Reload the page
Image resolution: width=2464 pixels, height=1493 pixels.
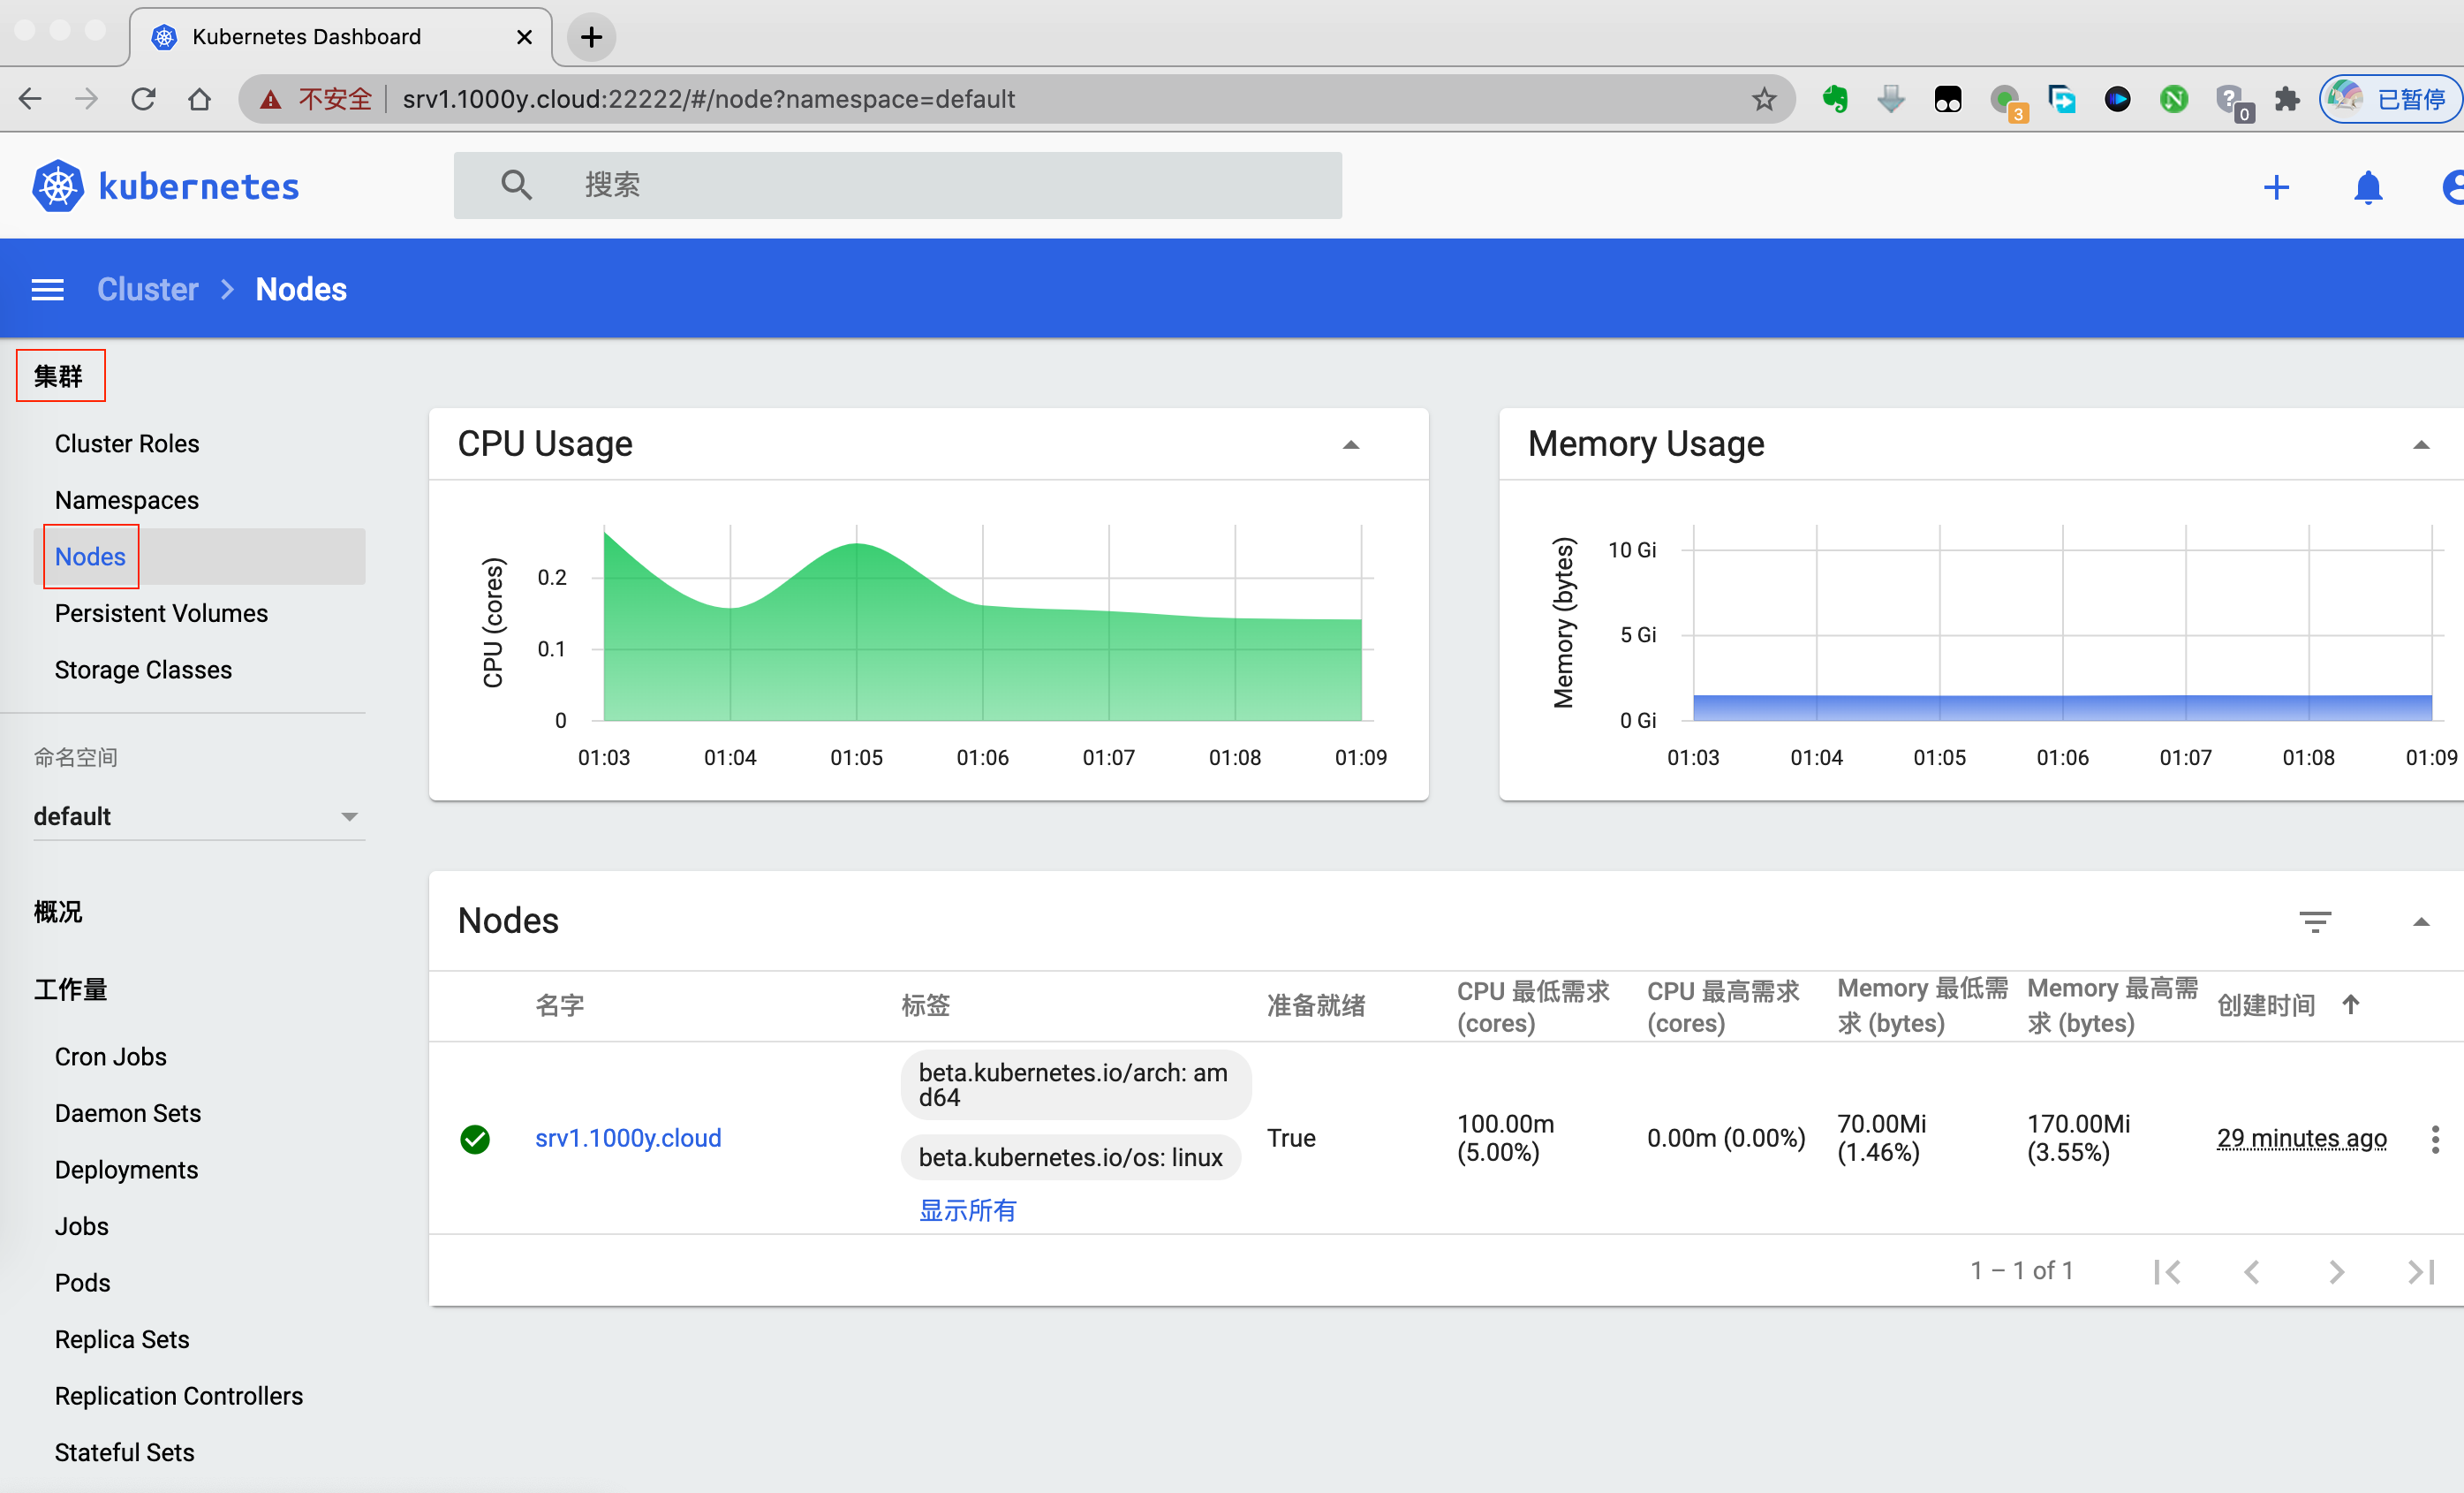tap(143, 99)
